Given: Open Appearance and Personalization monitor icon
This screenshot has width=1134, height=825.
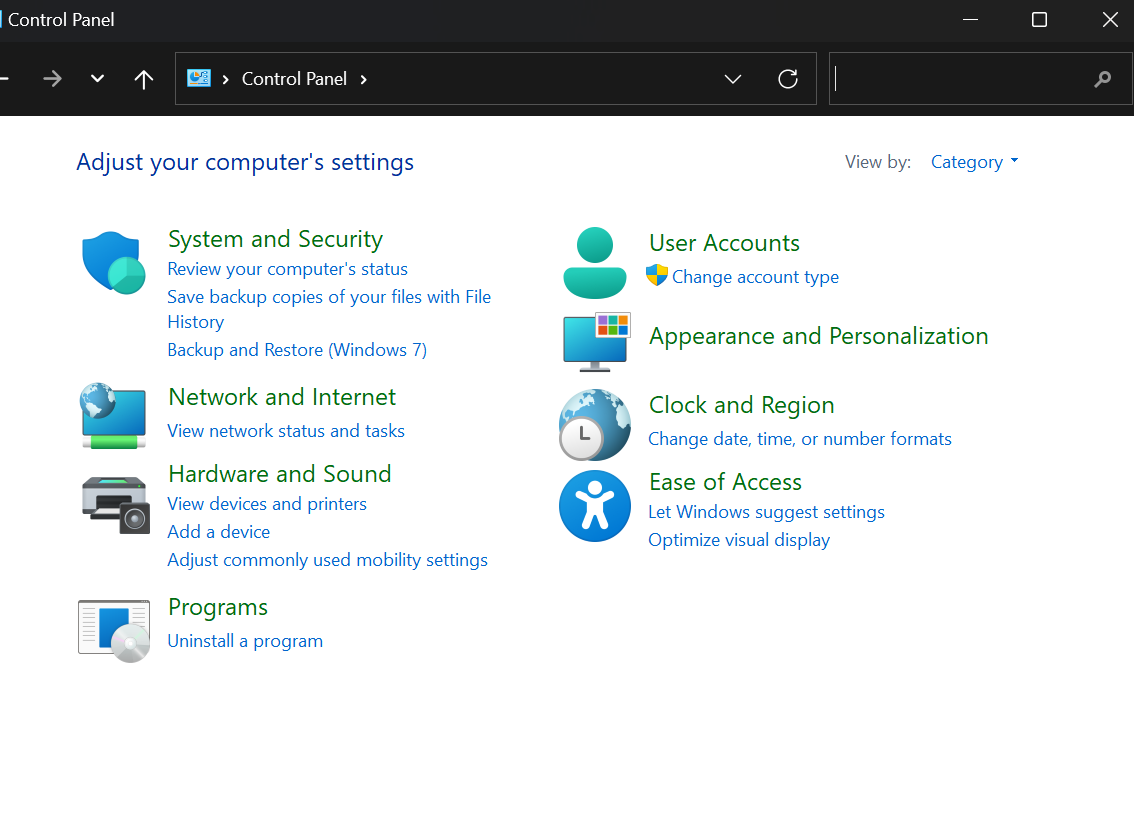Looking at the screenshot, I should pyautogui.click(x=595, y=340).
